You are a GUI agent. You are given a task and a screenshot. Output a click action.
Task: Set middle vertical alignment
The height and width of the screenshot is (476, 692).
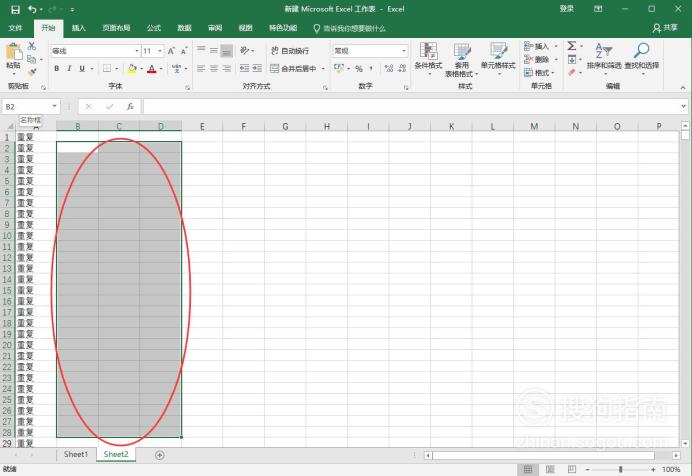tap(214, 50)
